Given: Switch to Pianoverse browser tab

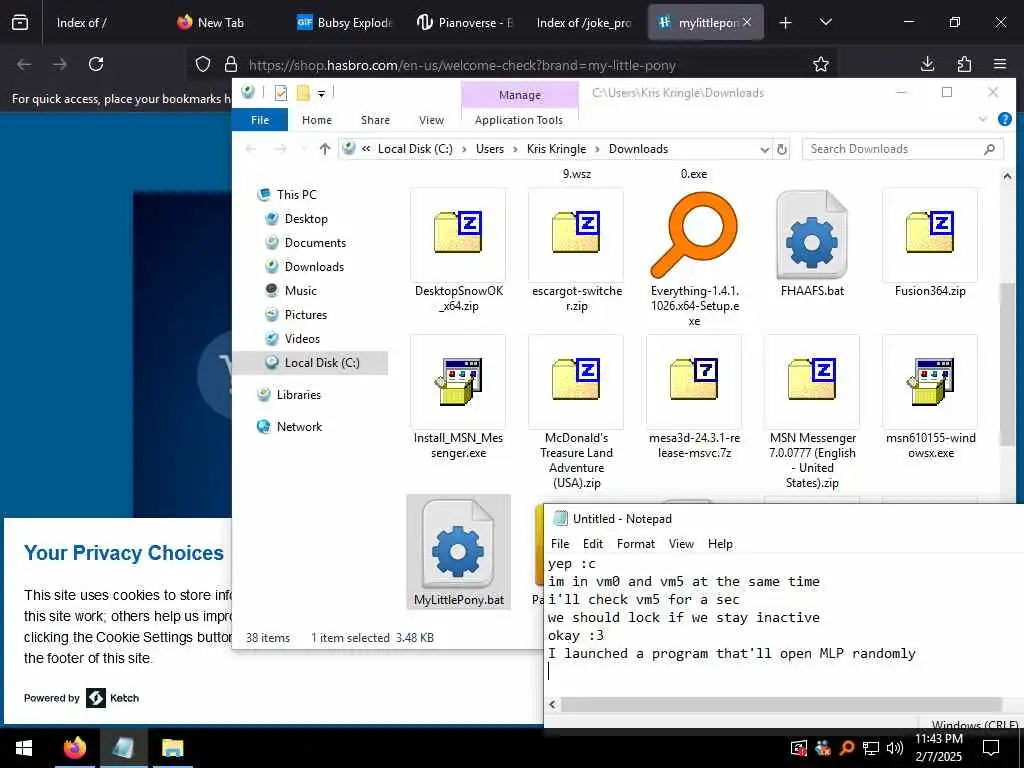Looking at the screenshot, I should point(464,23).
